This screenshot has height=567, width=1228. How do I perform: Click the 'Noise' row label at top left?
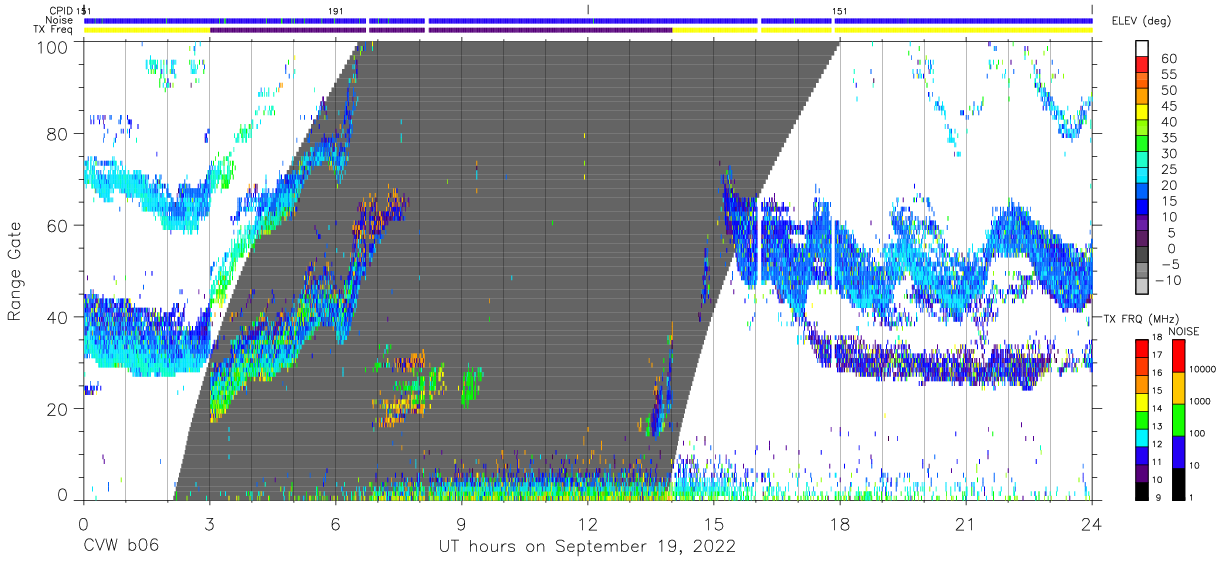[x=61, y=20]
